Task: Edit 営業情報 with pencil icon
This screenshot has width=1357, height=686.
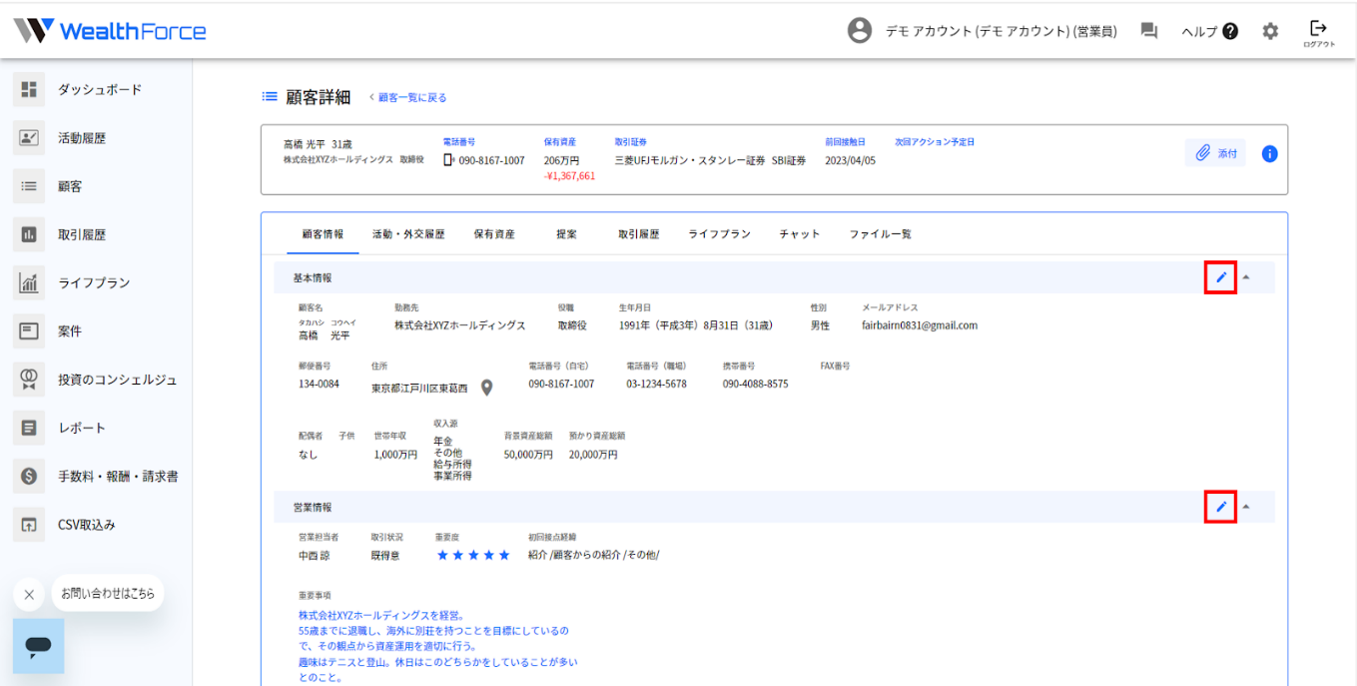Action: [x=1221, y=507]
